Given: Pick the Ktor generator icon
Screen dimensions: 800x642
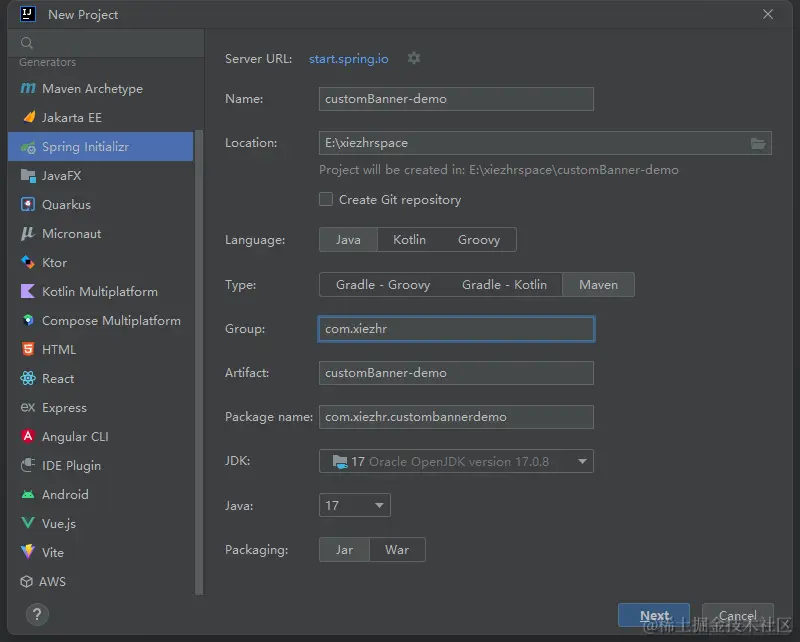Looking at the screenshot, I should click(x=28, y=262).
